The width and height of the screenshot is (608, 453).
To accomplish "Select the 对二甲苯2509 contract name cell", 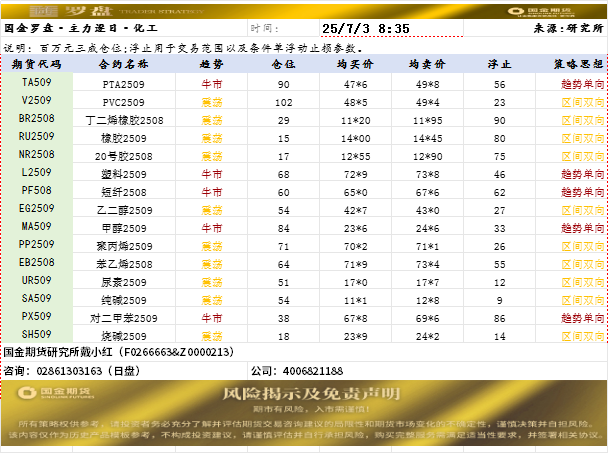I will [124, 318].
